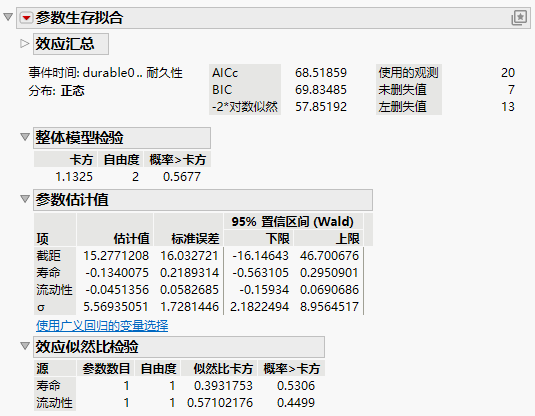Screen dimensions: 535x416
Task: Click the bookmark star icon in 参数生存拟合 header
Action: [519, 17]
